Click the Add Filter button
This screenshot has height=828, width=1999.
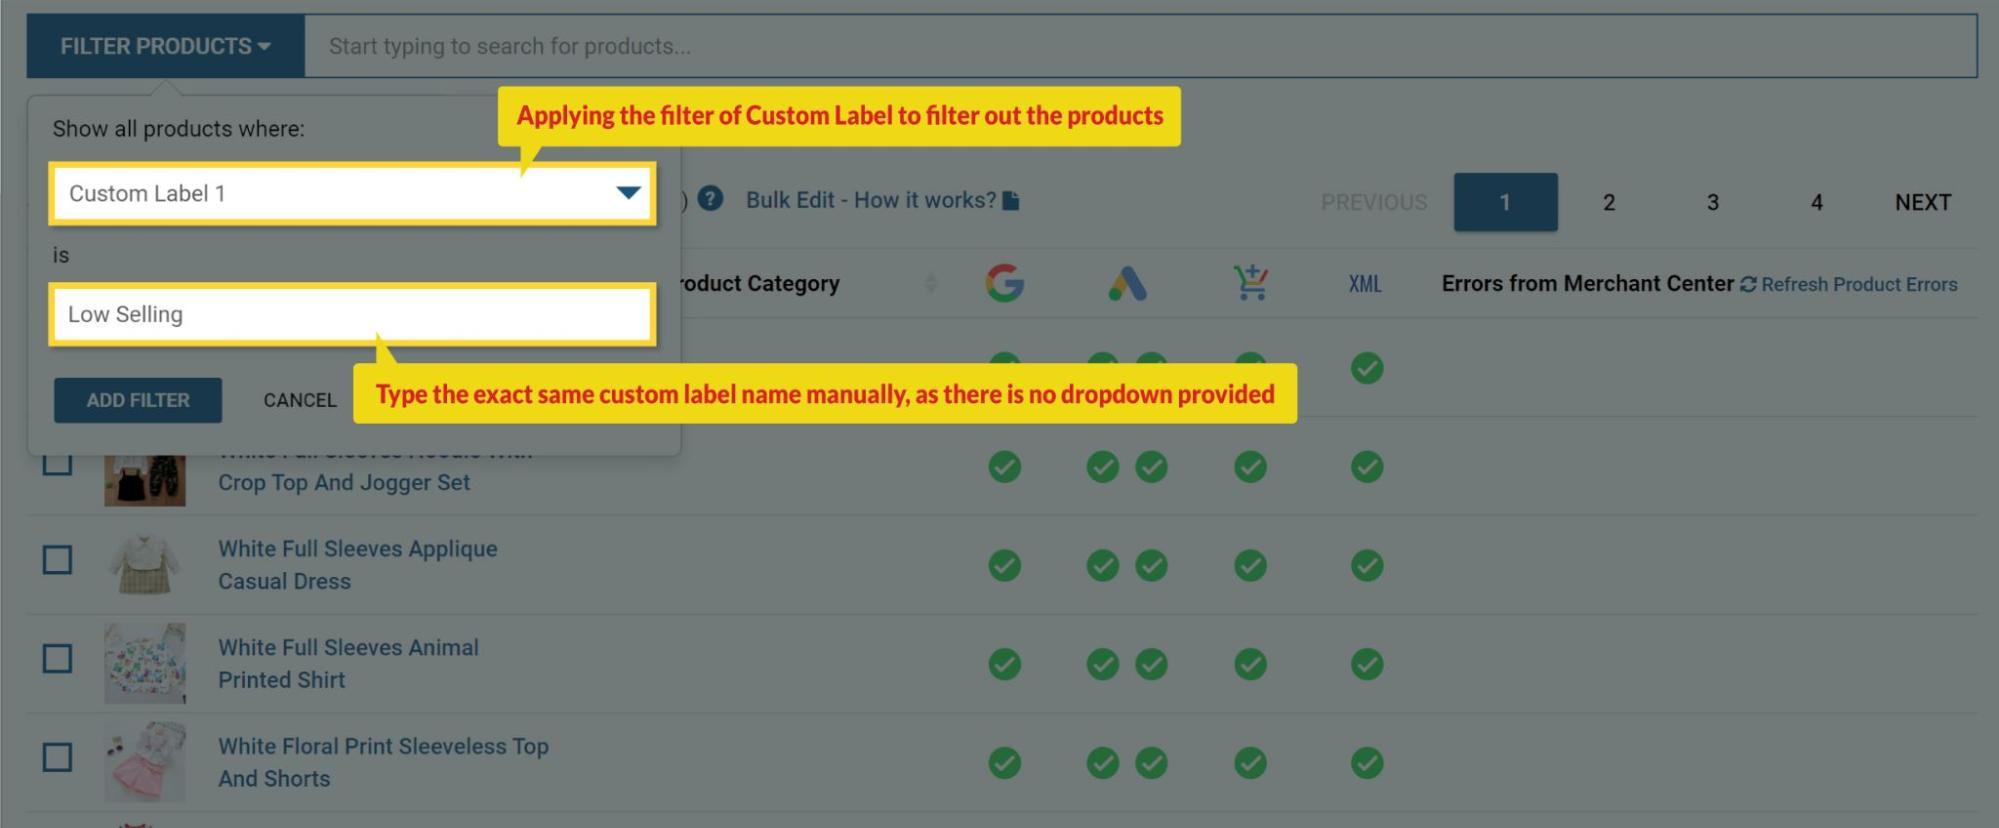pos(138,400)
